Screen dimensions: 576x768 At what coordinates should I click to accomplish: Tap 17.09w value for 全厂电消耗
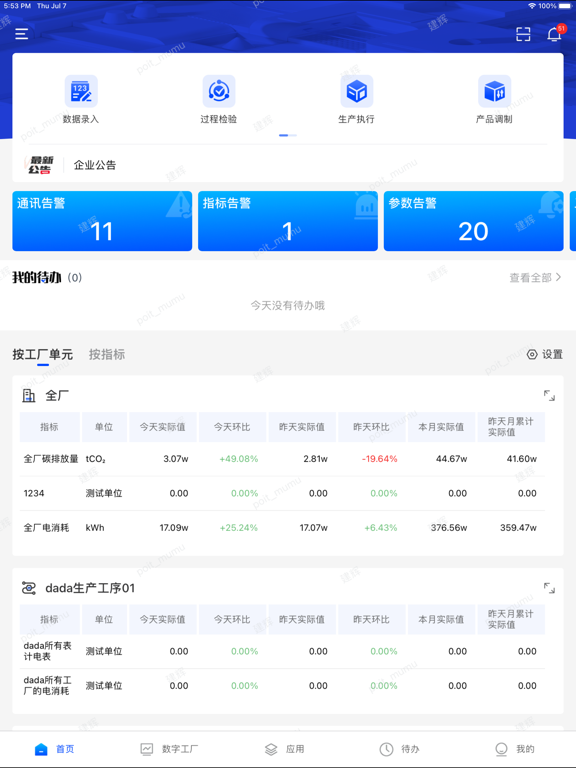[x=174, y=528]
